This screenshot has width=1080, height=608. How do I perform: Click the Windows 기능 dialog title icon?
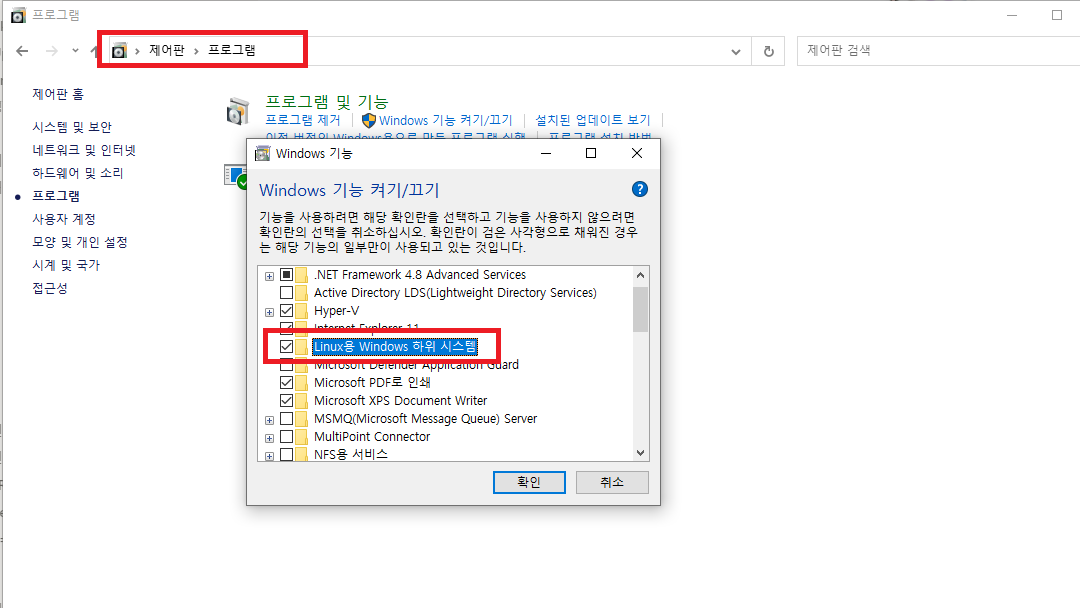(x=262, y=154)
